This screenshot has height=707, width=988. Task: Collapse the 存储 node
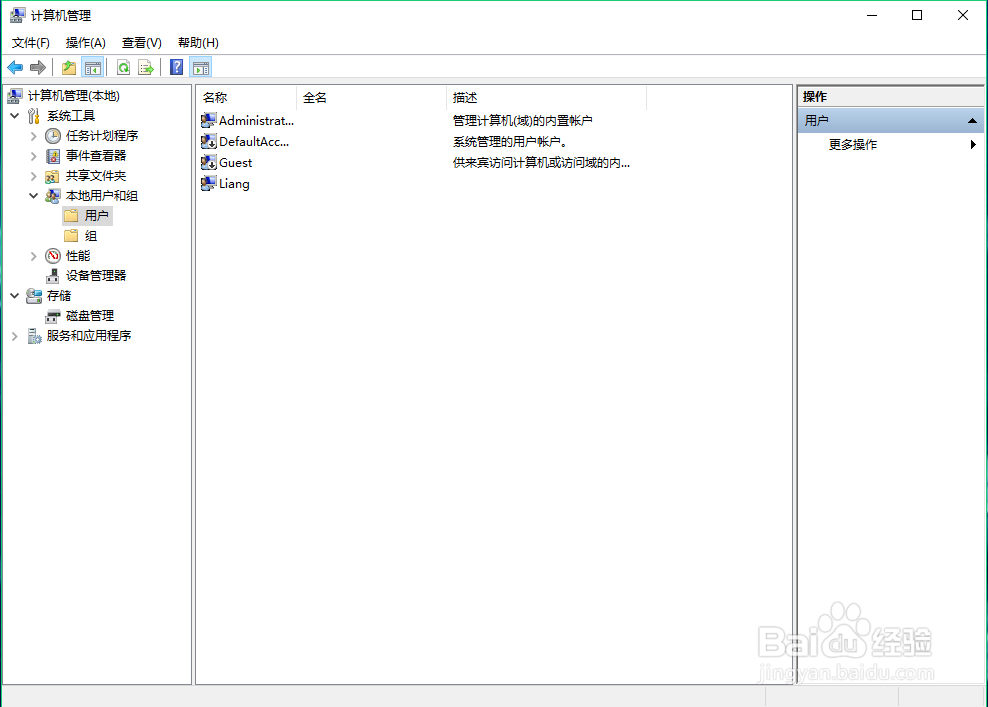(14, 296)
